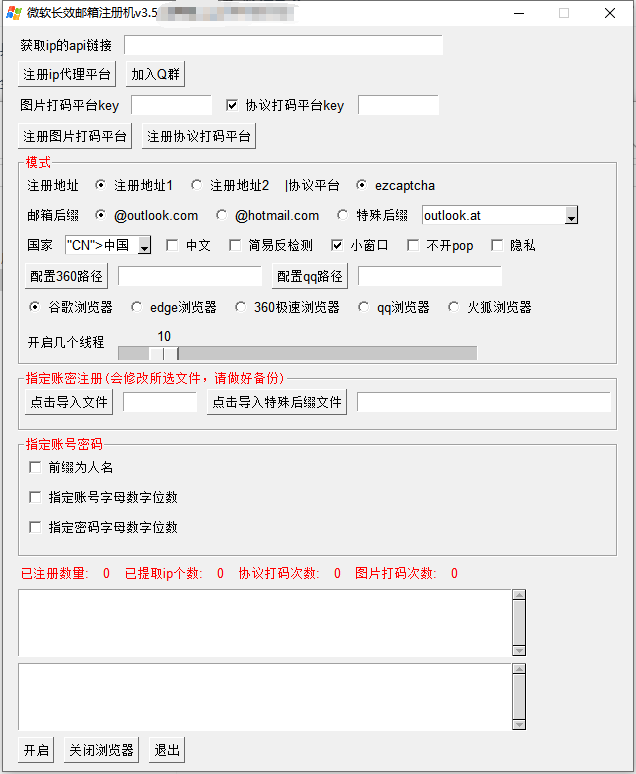Select the edge浏览器 radio option
The image size is (636, 774).
point(137,307)
